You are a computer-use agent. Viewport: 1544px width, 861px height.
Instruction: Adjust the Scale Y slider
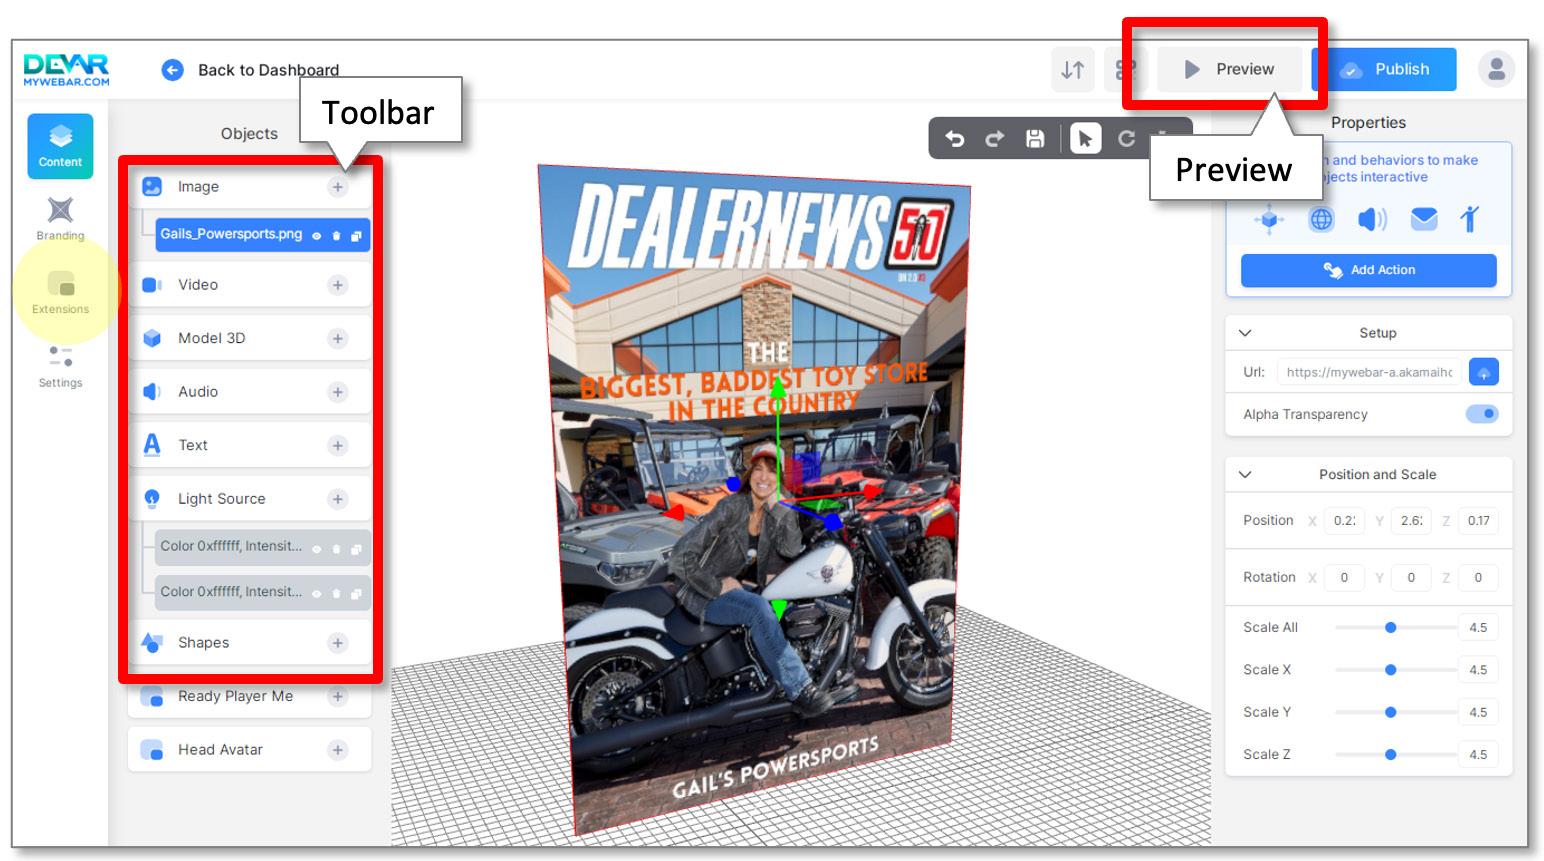point(1396,712)
